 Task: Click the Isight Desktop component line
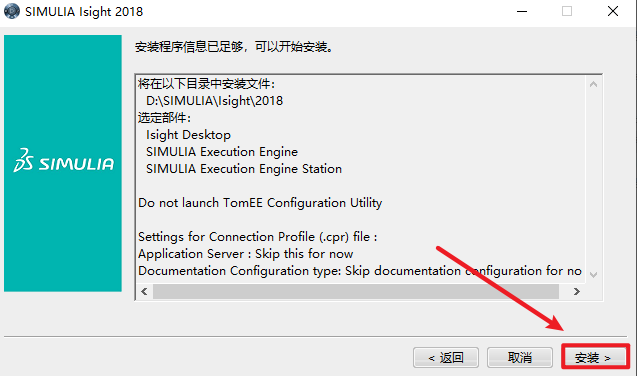tap(188, 135)
